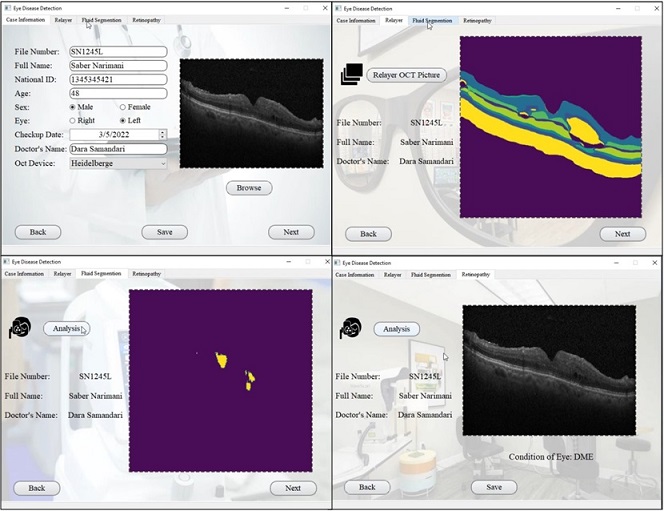Screen dimensions: 664x511
Task: Click the Doctor's Name input field
Action: pos(117,149)
